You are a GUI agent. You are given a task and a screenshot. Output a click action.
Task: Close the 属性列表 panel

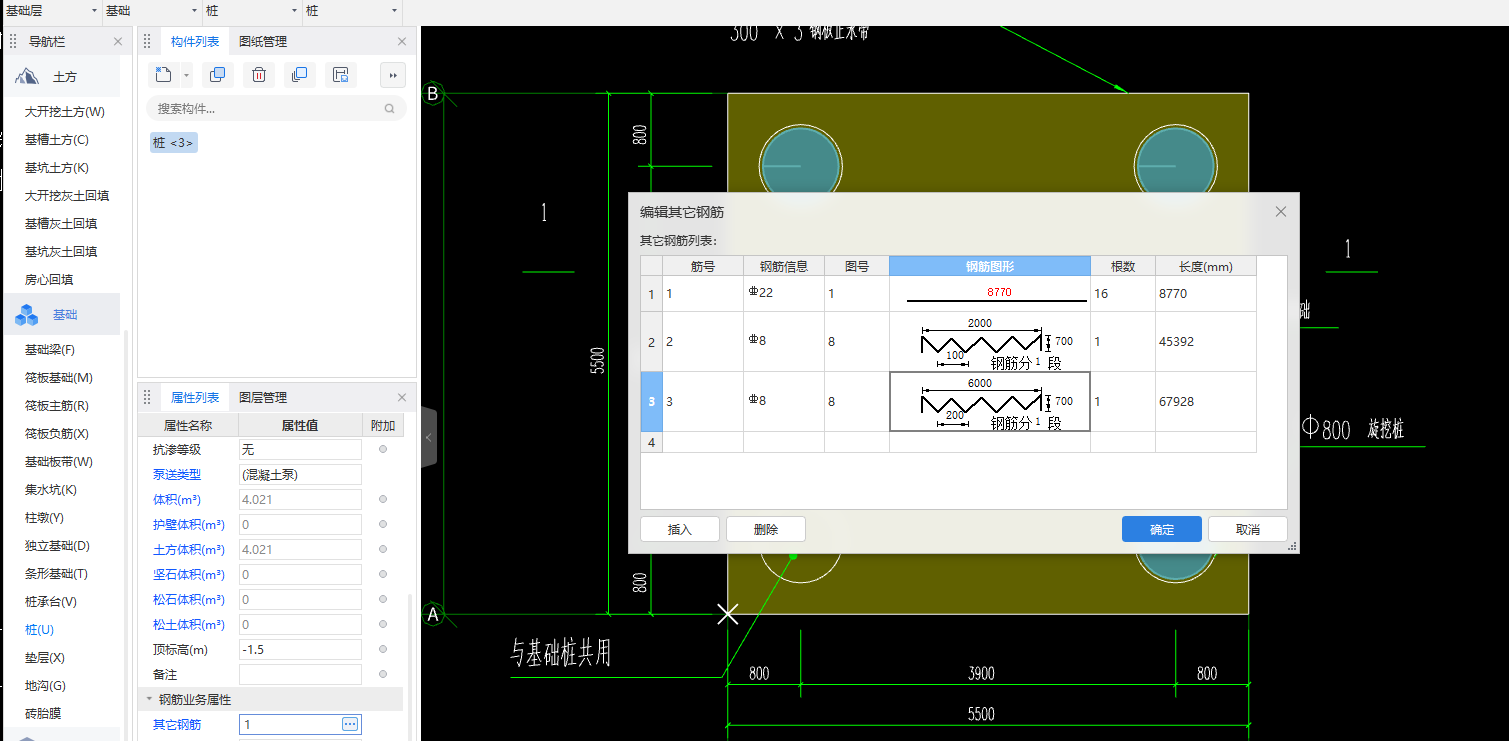click(x=402, y=397)
